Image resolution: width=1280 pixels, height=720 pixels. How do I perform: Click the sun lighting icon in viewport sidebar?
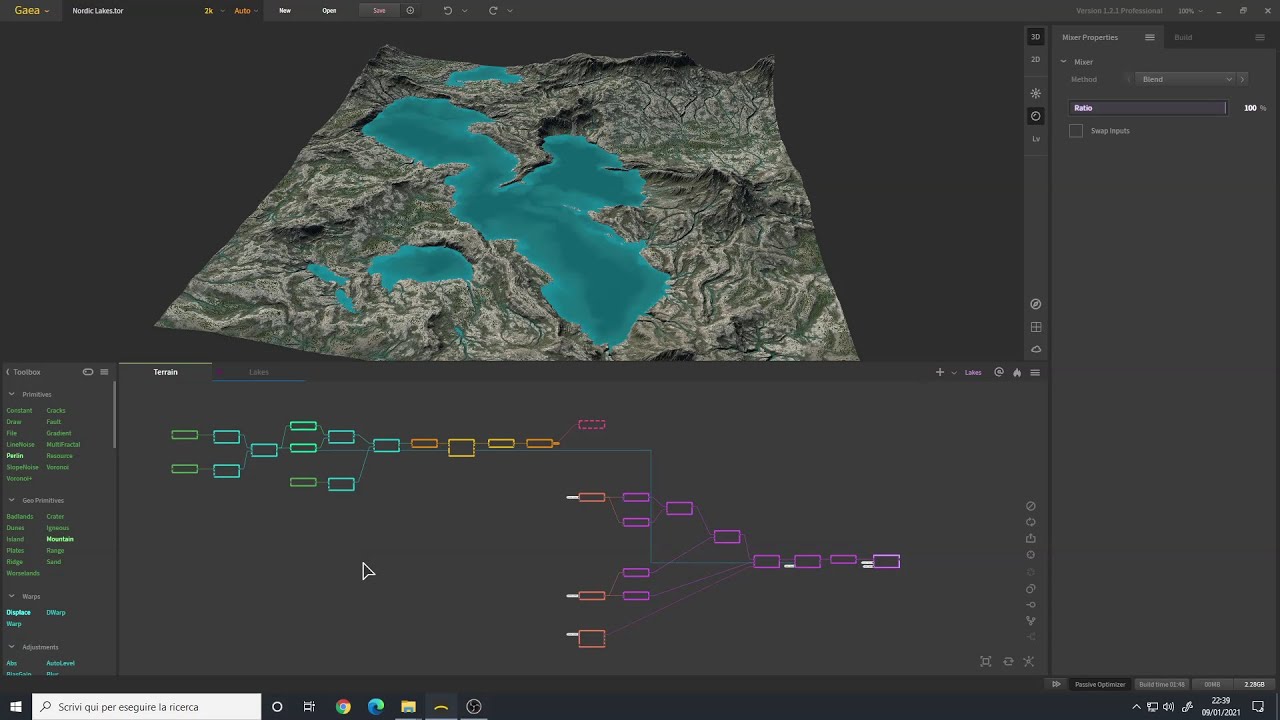click(1035, 93)
